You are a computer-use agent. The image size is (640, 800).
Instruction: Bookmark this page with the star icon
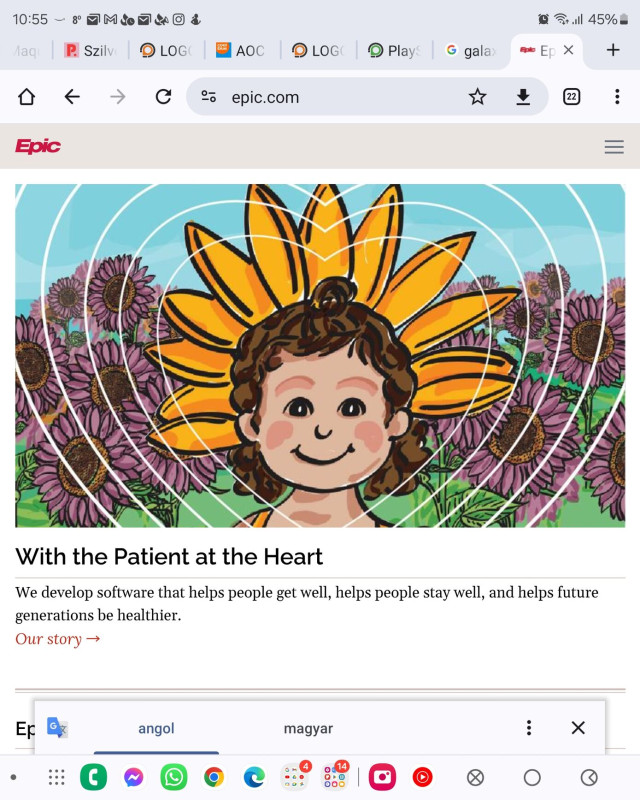click(478, 97)
